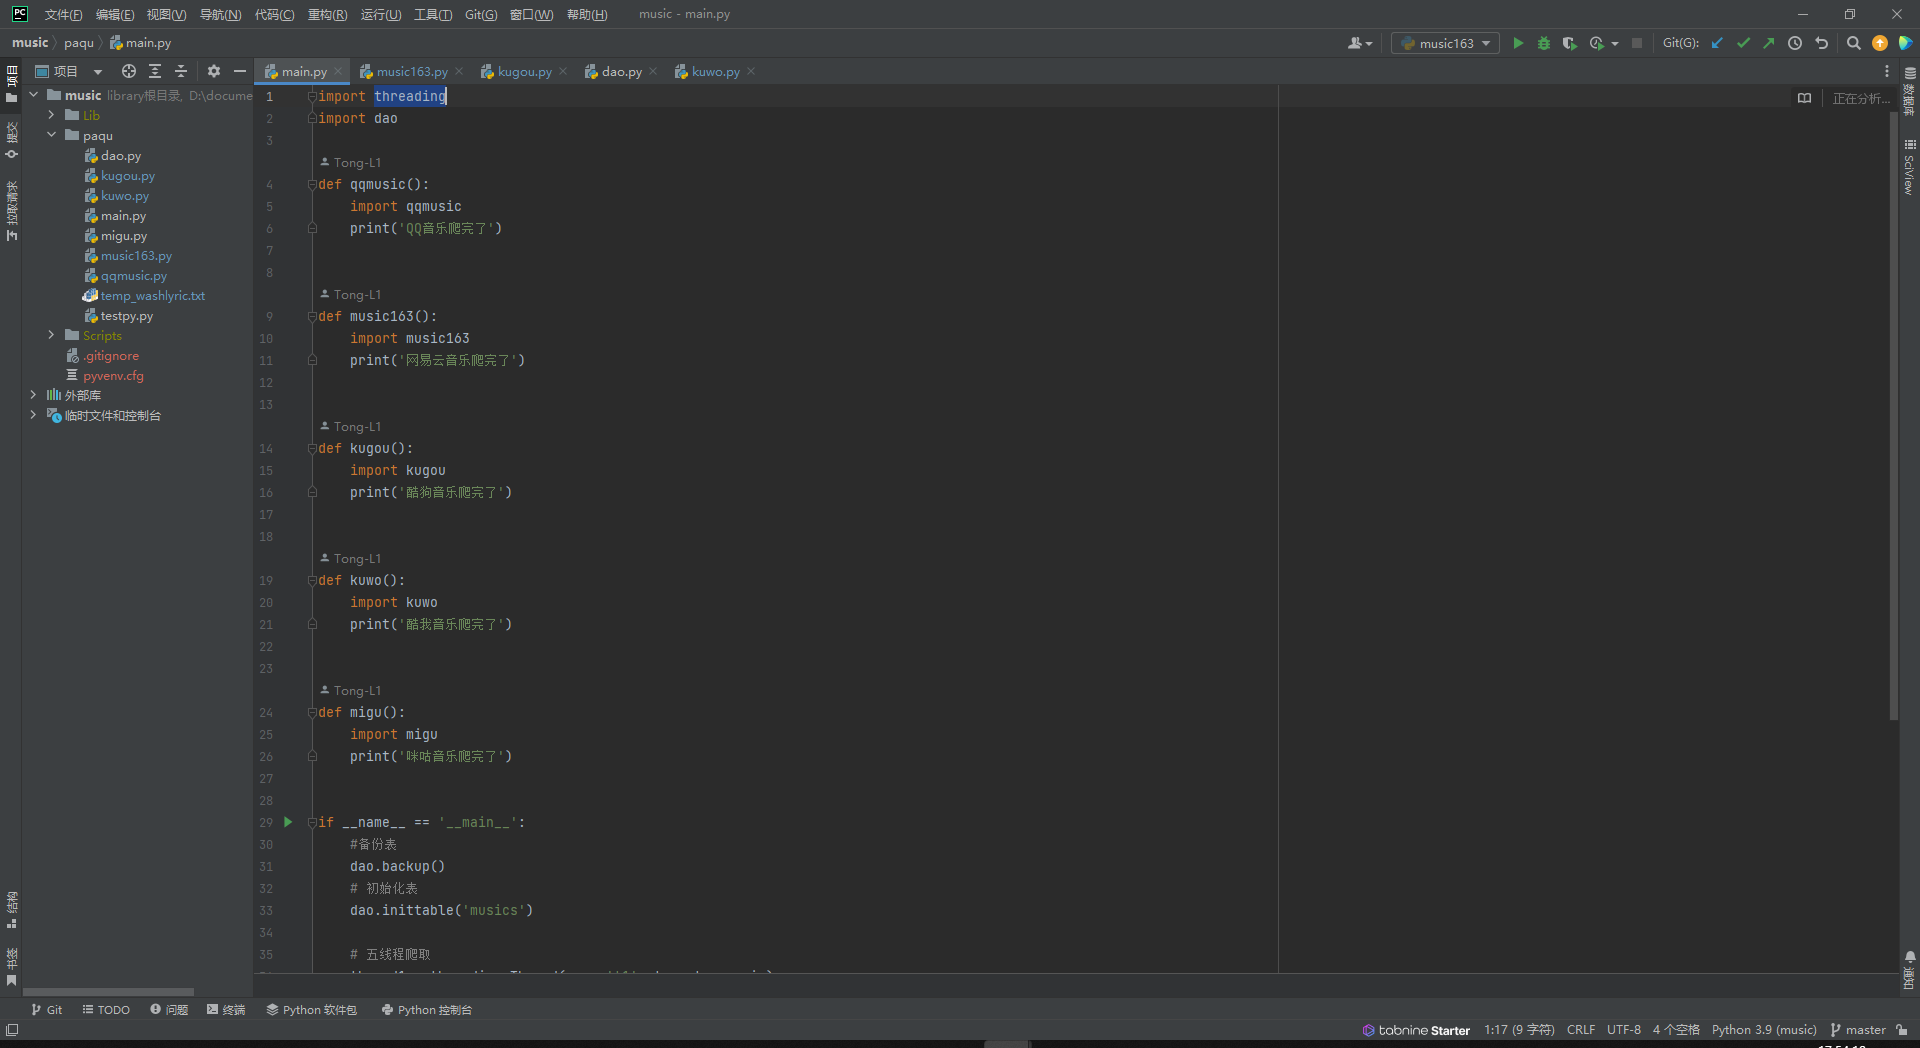Run the music163 configuration
The width and height of the screenshot is (1920, 1048).
[x=1518, y=43]
